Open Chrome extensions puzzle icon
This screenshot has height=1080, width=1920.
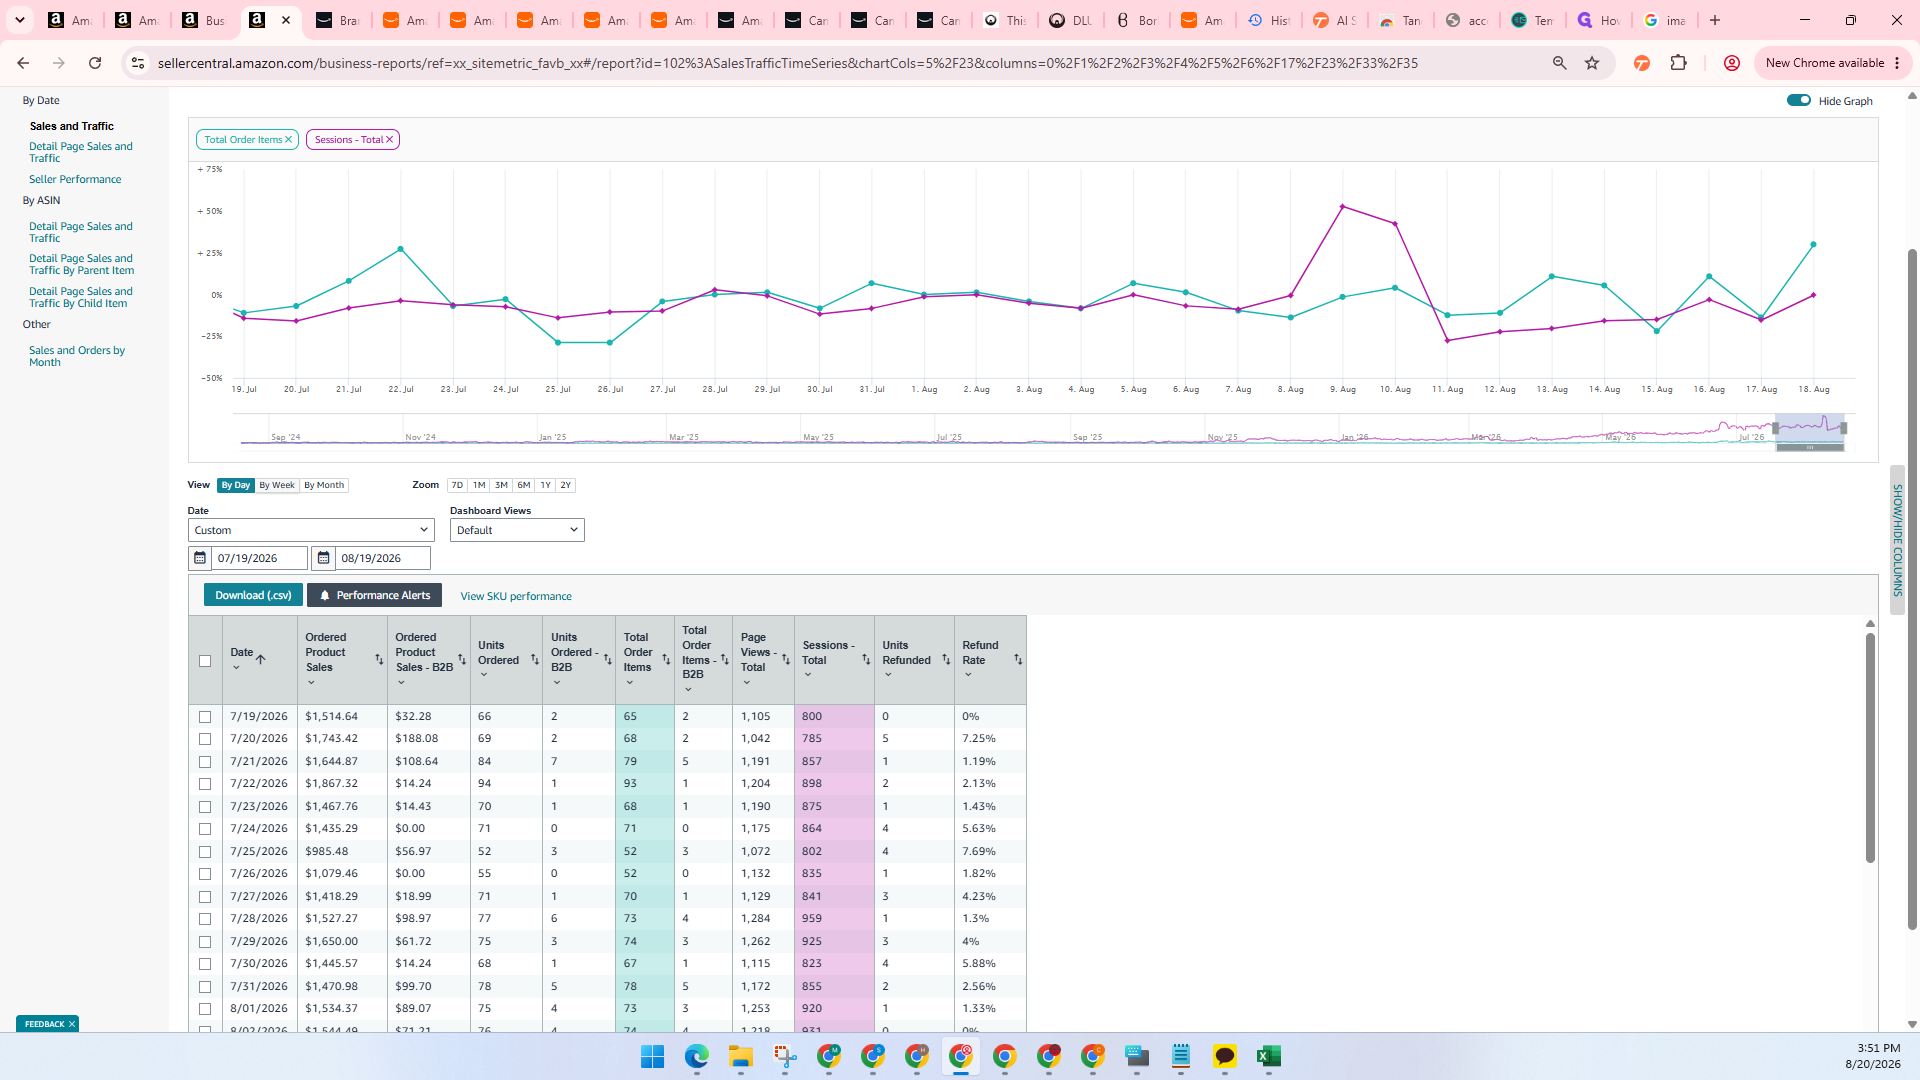click(1678, 63)
